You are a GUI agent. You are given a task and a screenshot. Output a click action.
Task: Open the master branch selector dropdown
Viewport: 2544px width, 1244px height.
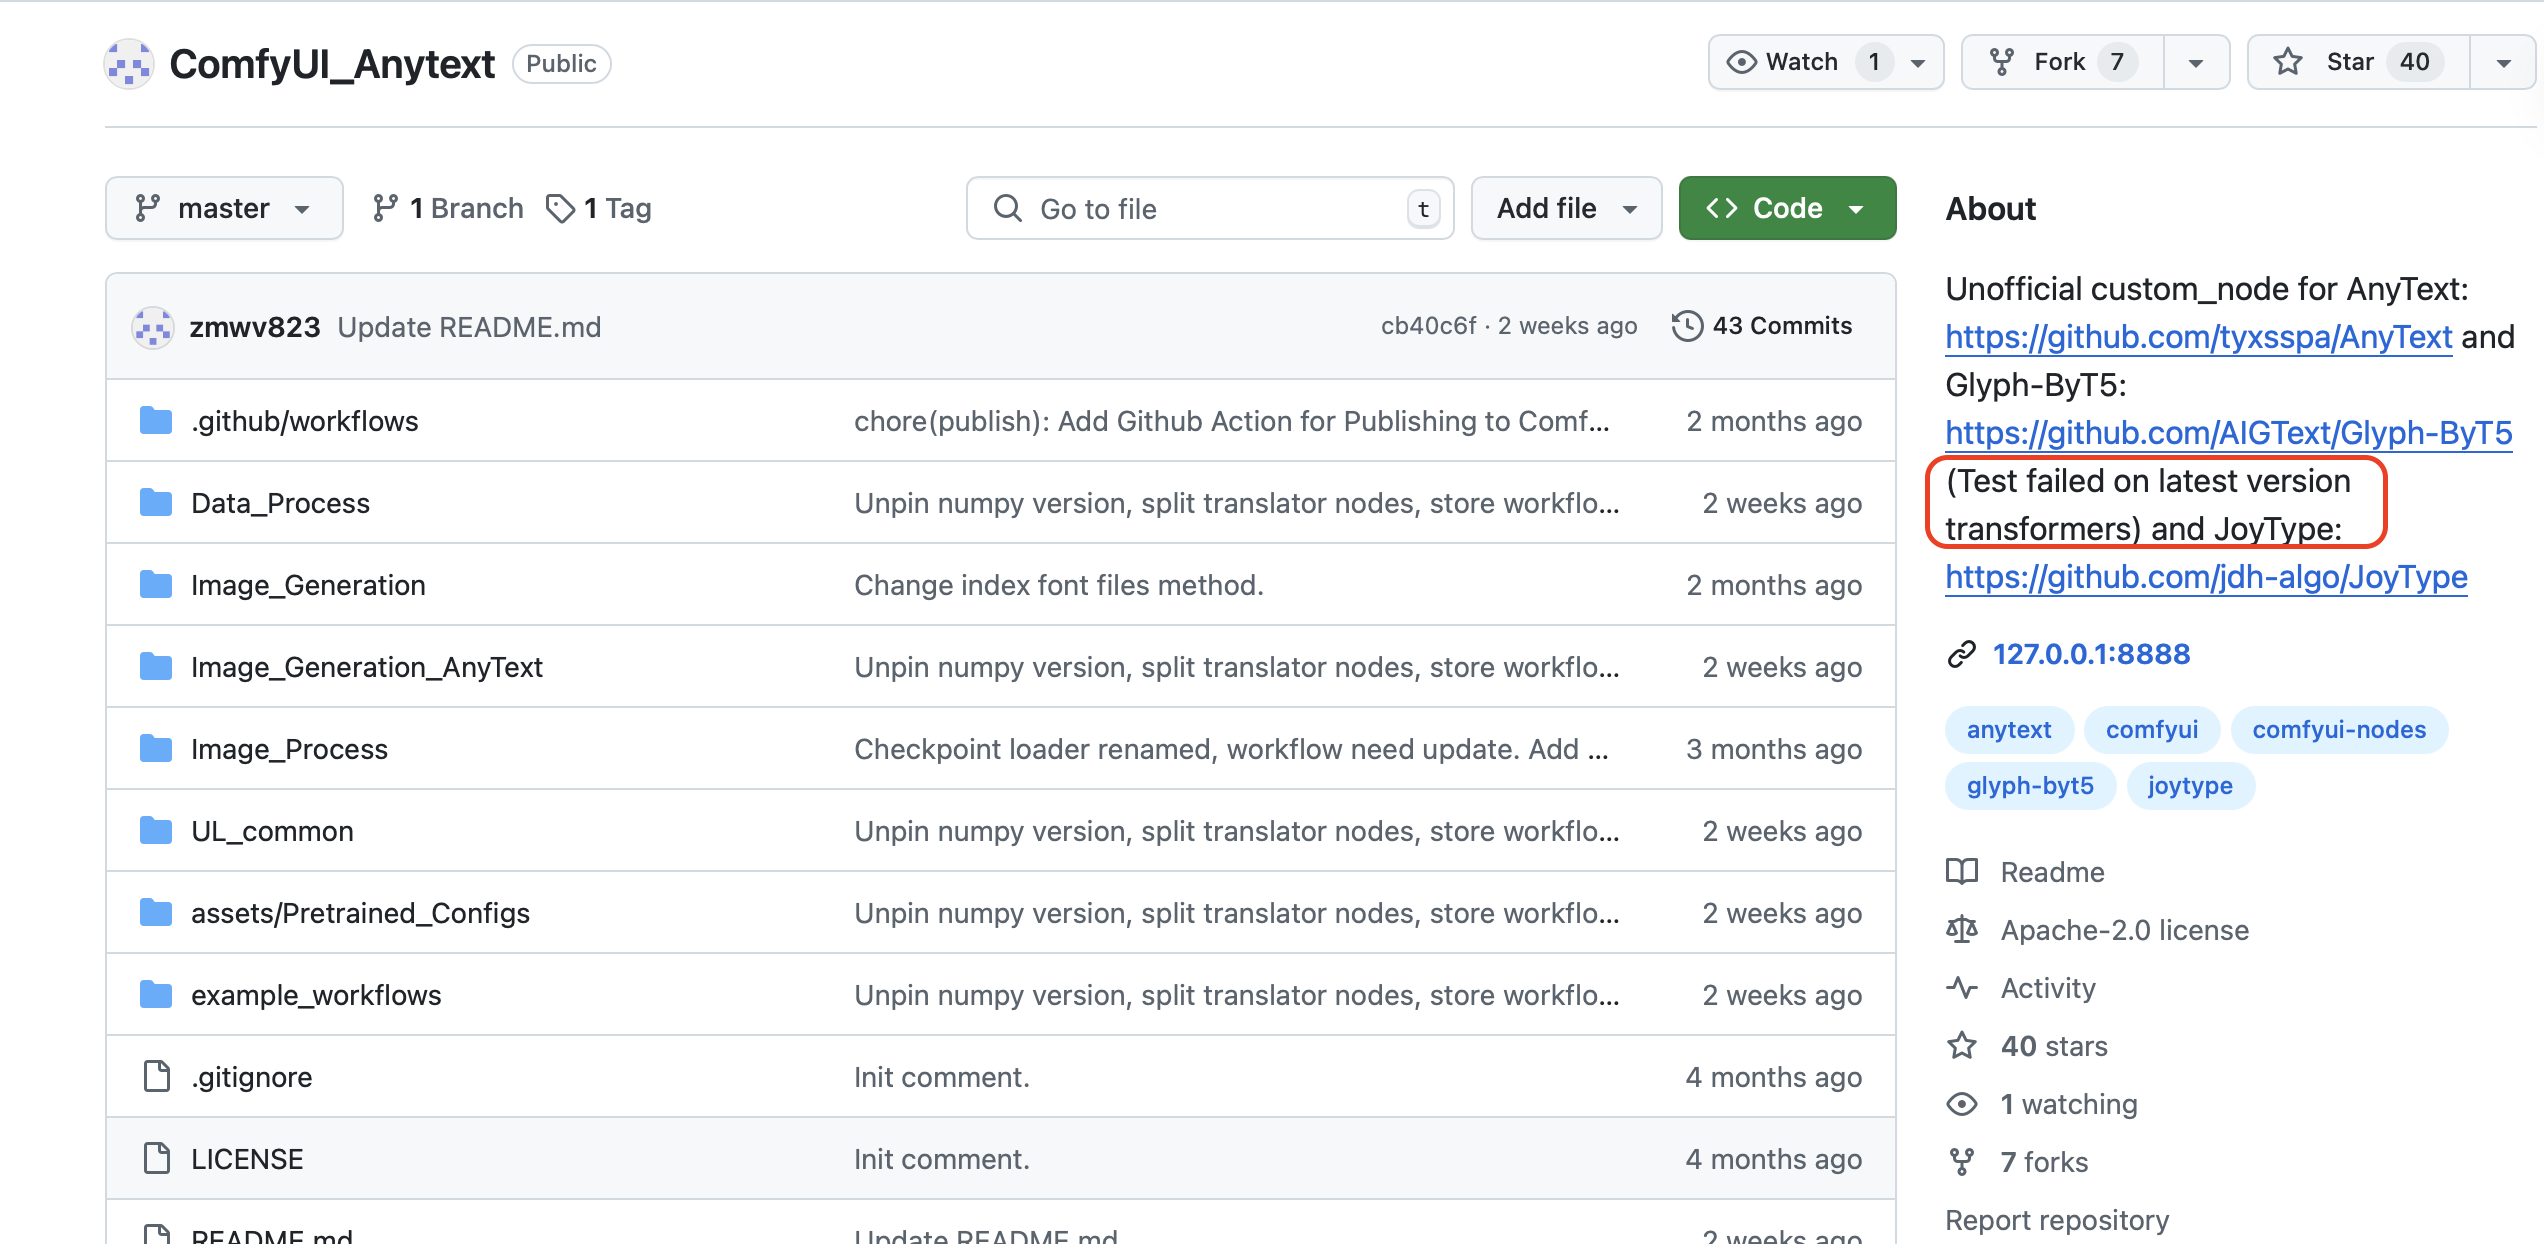coord(224,208)
